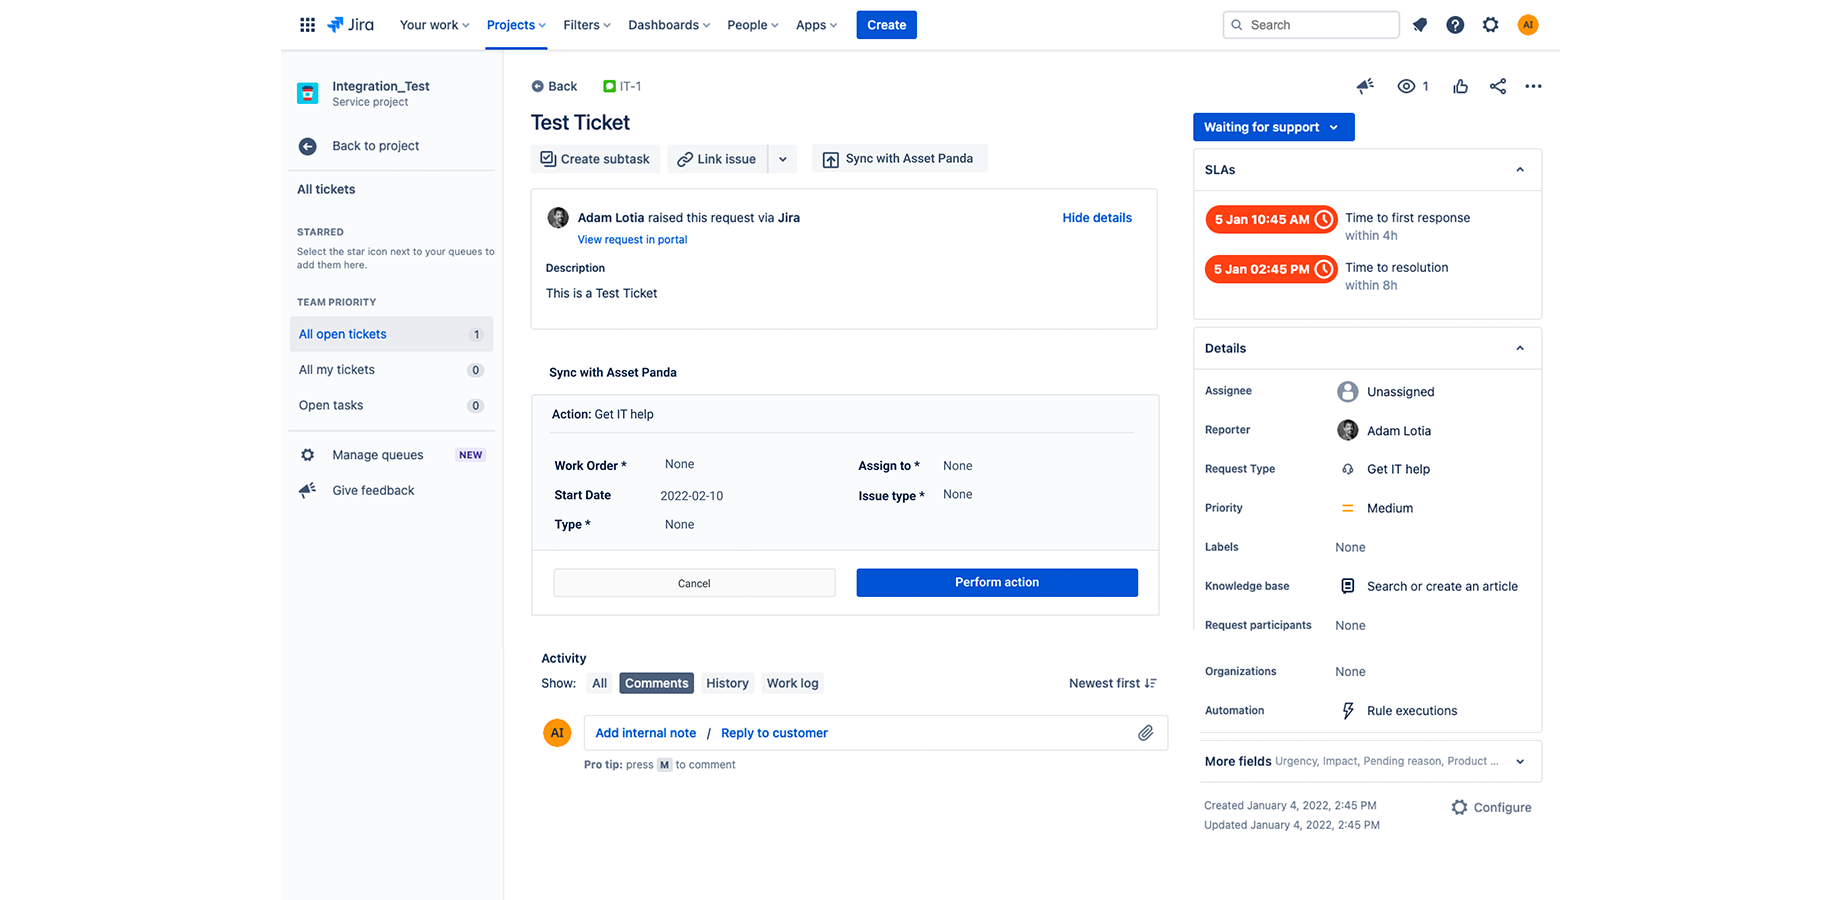Screen dimensions: 1840x900
Task: Open the more actions ellipsis menu
Action: tap(1533, 86)
